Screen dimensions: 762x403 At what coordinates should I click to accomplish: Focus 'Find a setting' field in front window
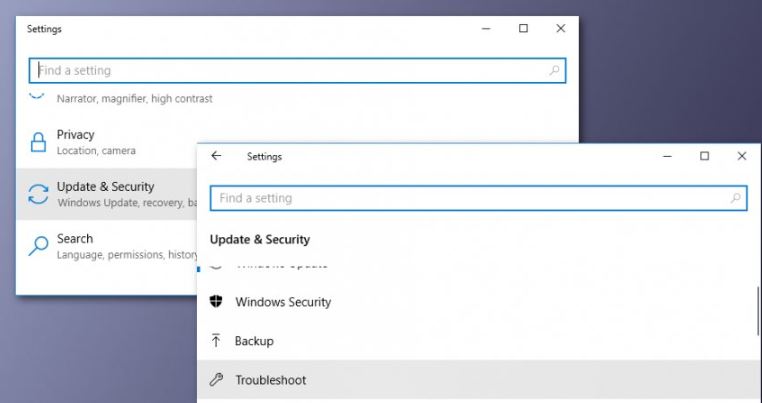[479, 198]
